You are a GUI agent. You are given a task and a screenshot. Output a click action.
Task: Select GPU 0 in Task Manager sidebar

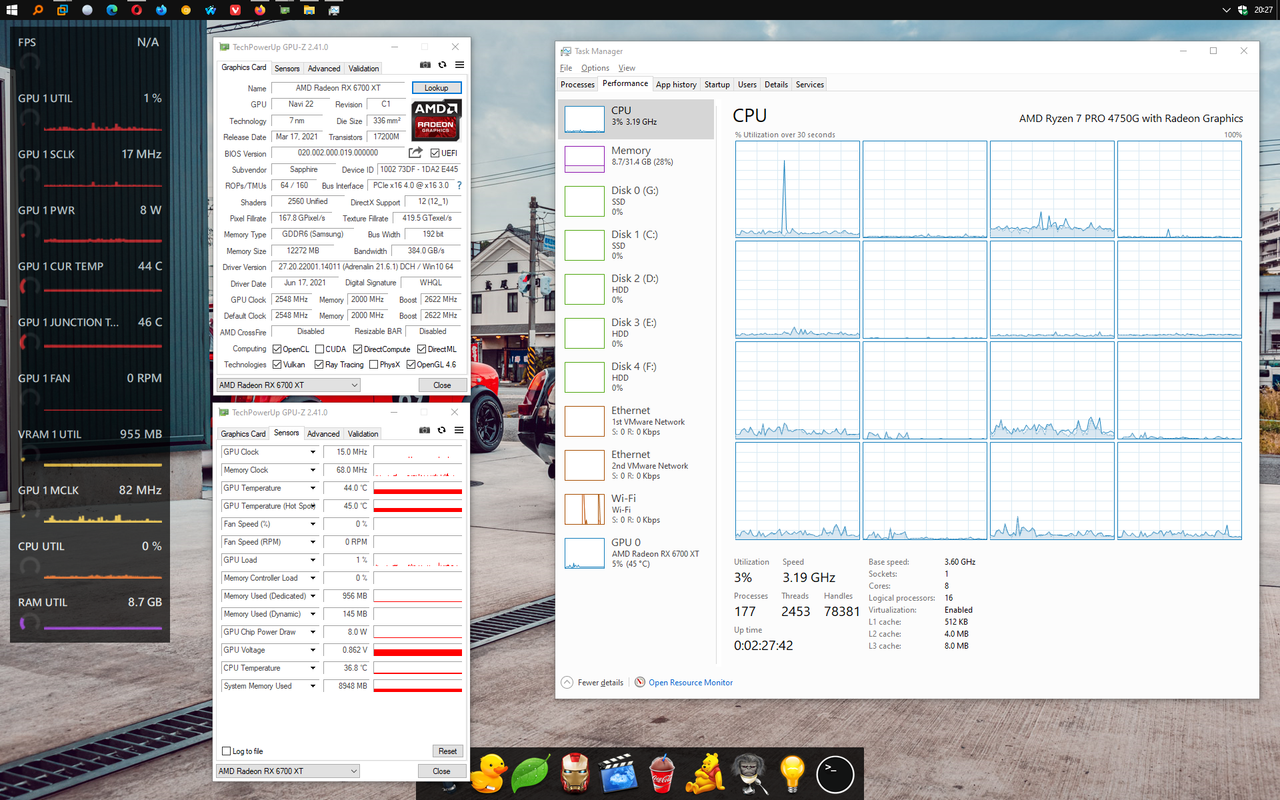tap(635, 551)
